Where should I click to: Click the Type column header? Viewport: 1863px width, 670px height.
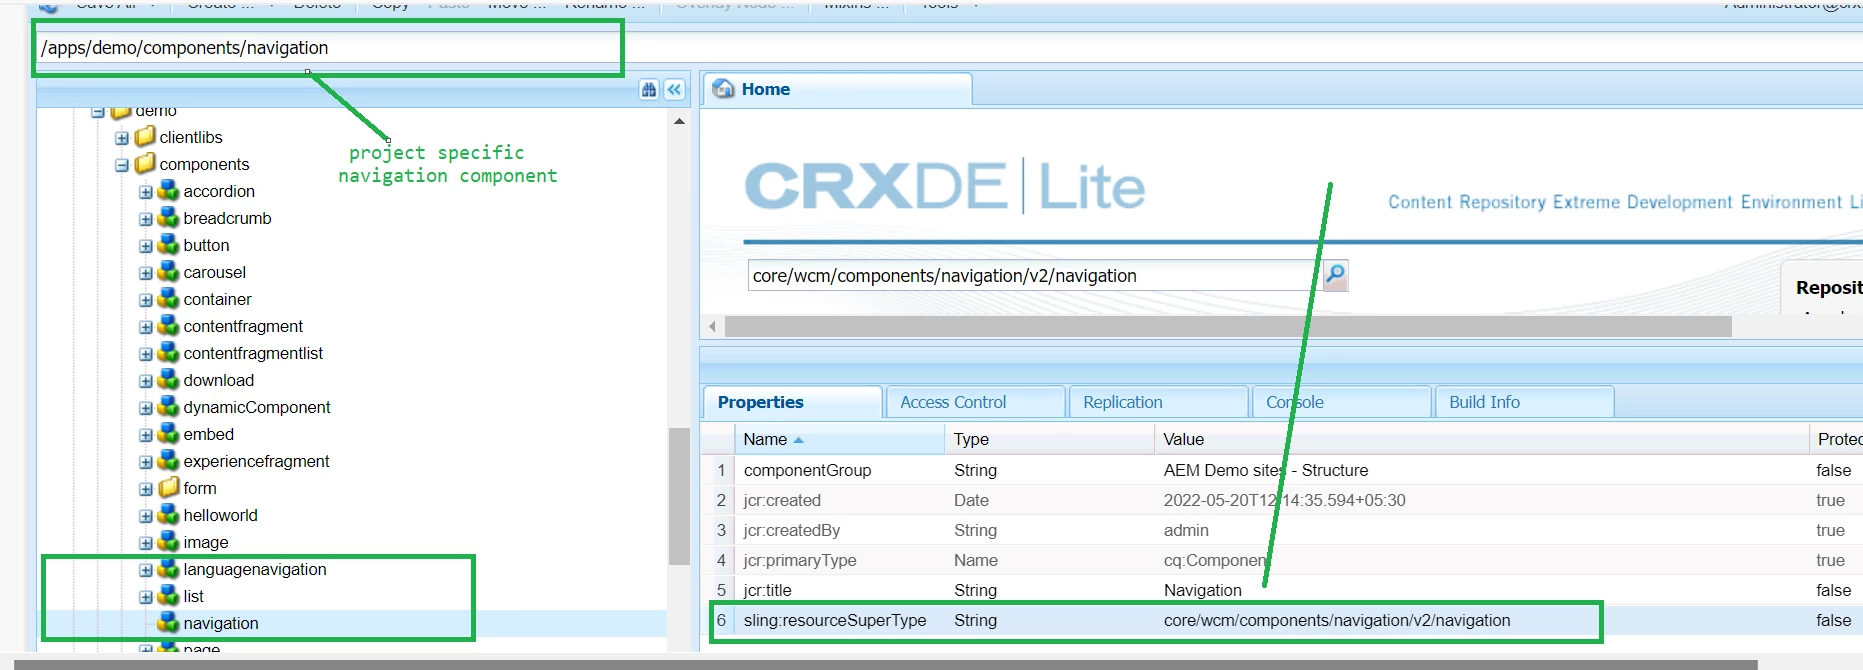tap(1049, 439)
